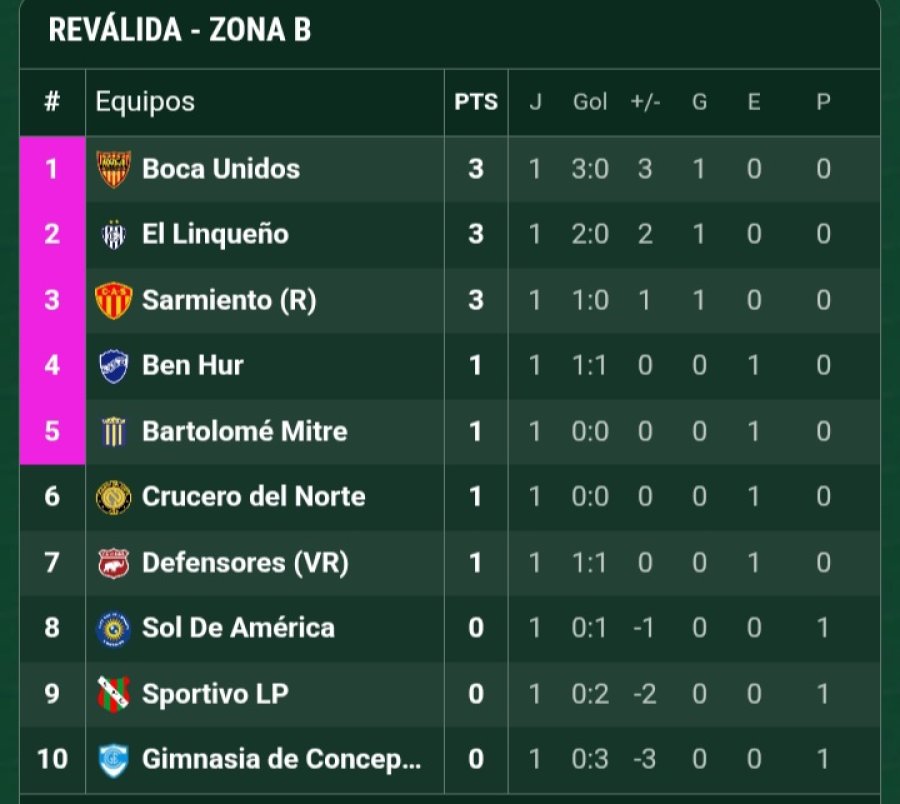Click the Ben Hur team crest

(113, 366)
